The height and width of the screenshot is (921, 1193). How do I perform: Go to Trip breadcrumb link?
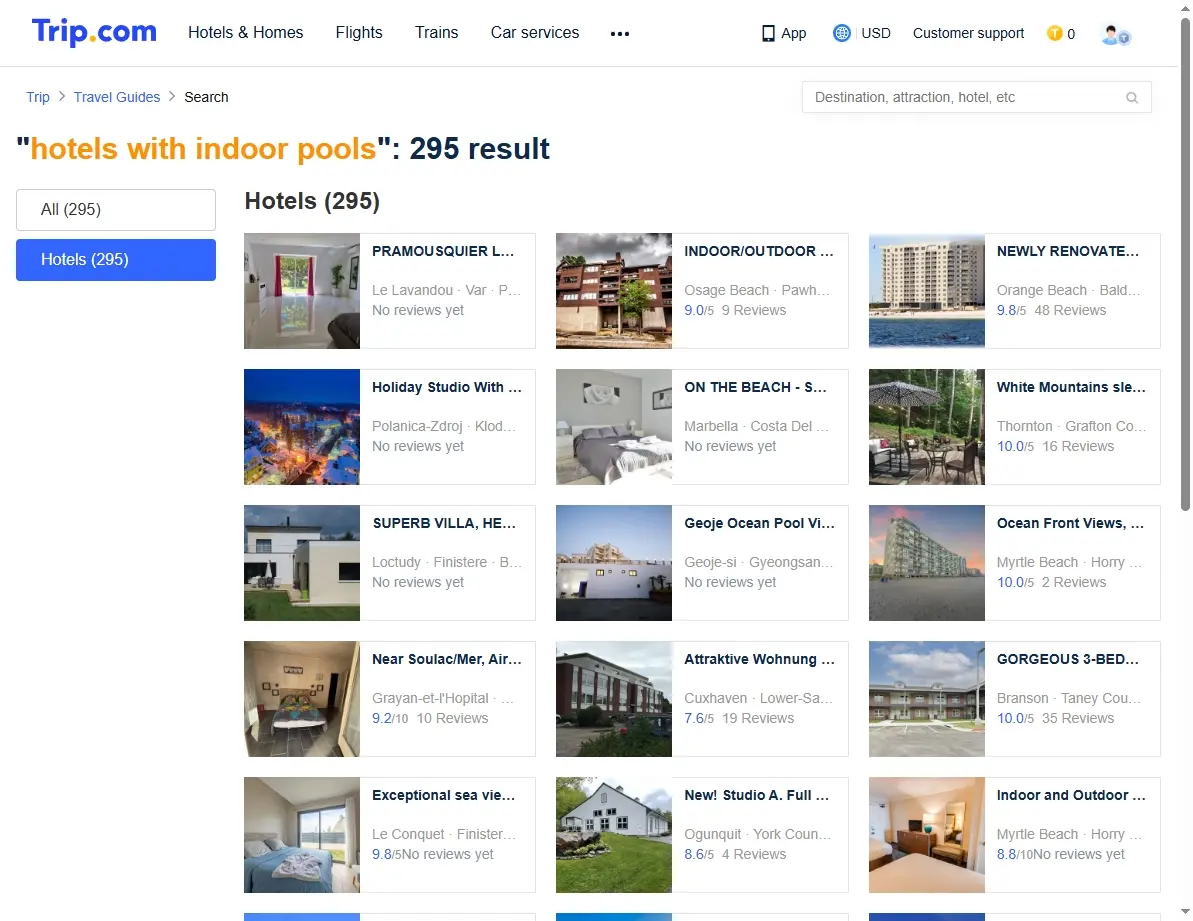(x=38, y=97)
